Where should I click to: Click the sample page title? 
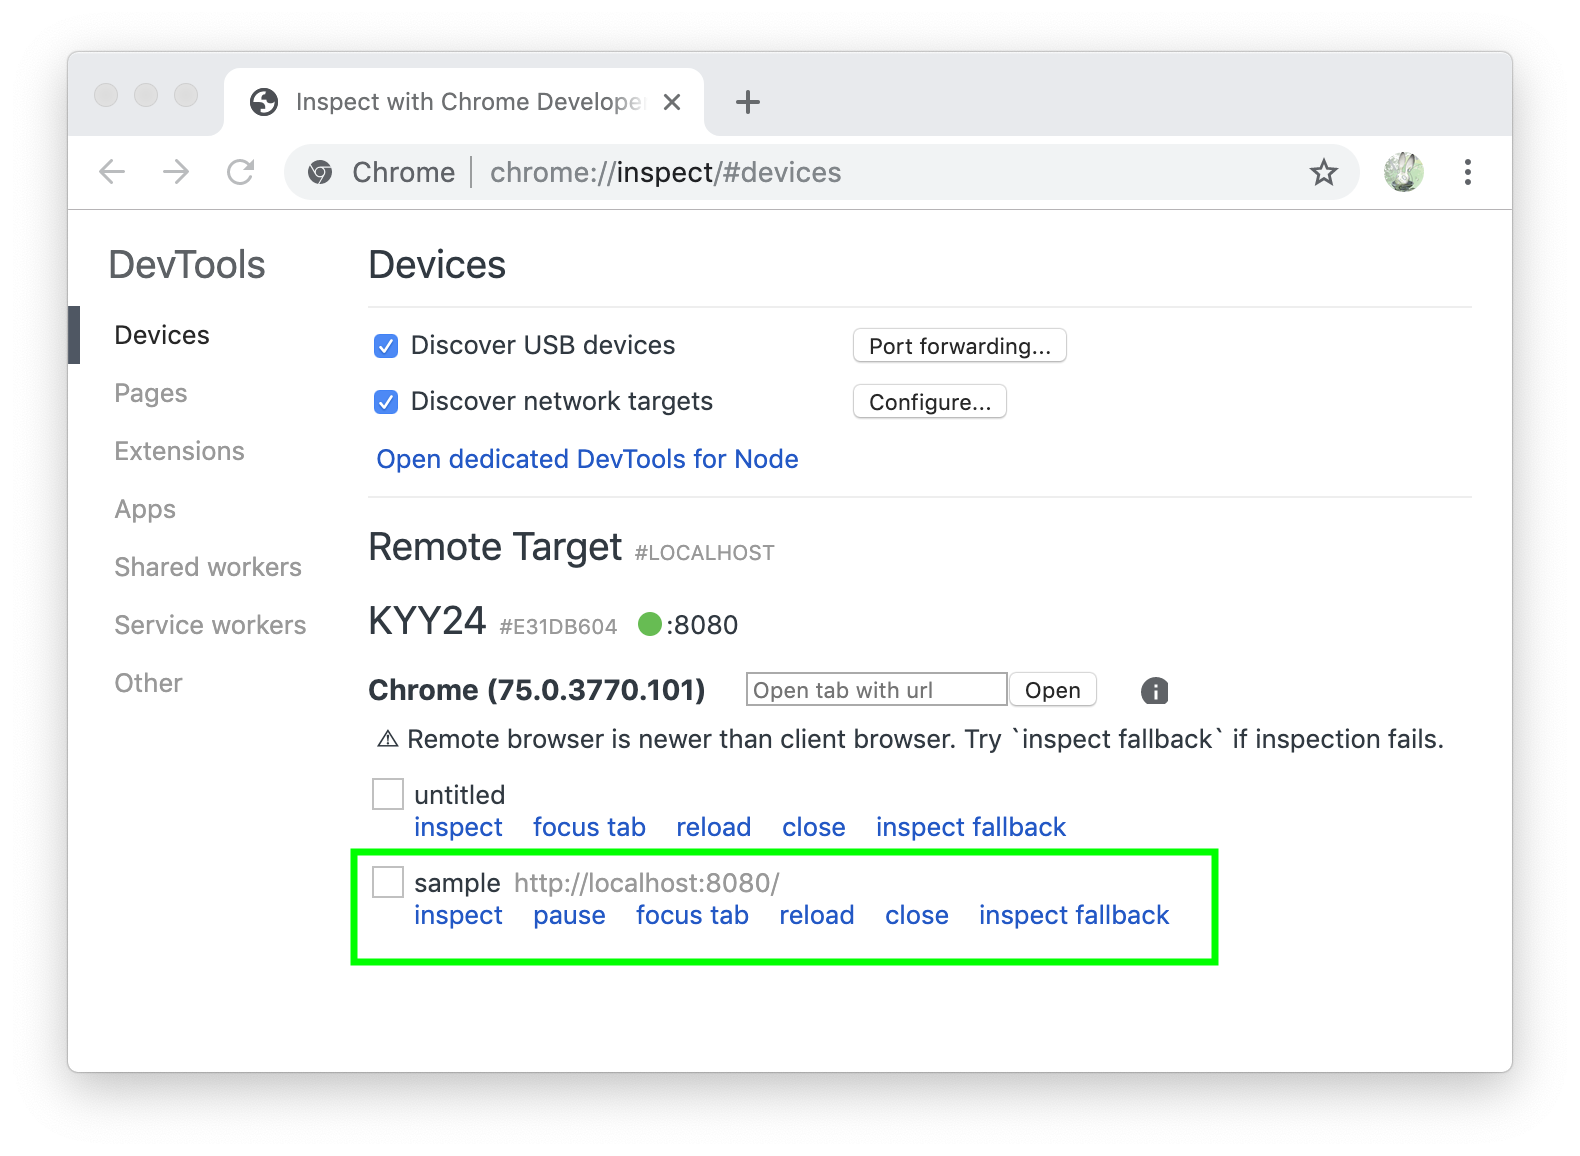coord(457,883)
